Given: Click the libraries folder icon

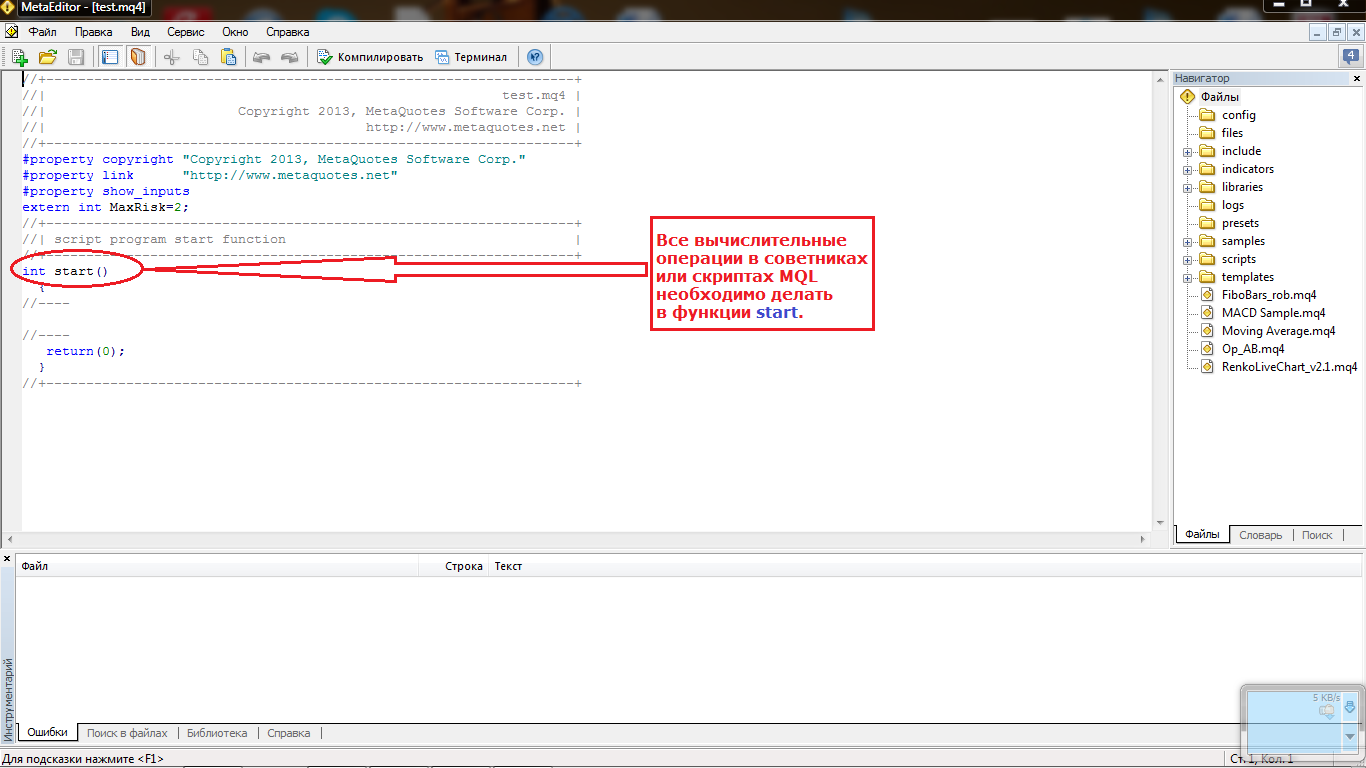Looking at the screenshot, I should 1206,187.
